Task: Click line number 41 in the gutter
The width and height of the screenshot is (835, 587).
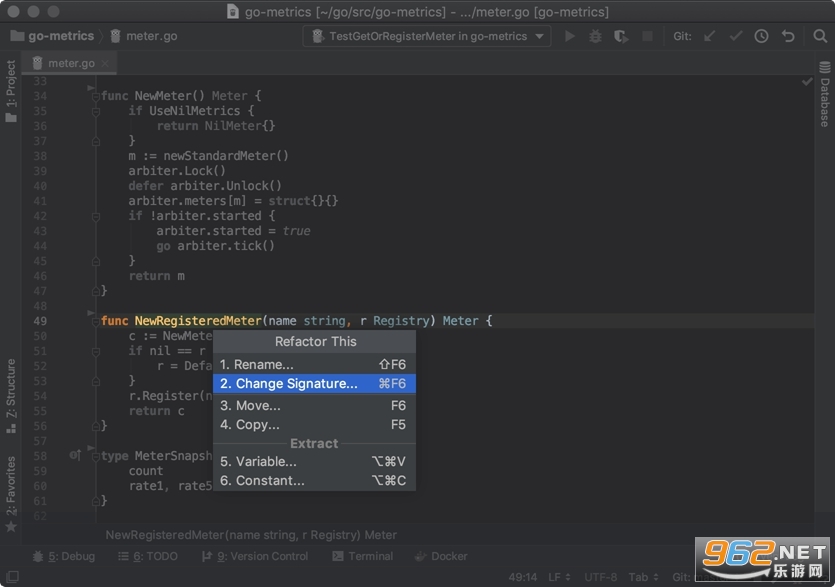Action: click(40, 201)
